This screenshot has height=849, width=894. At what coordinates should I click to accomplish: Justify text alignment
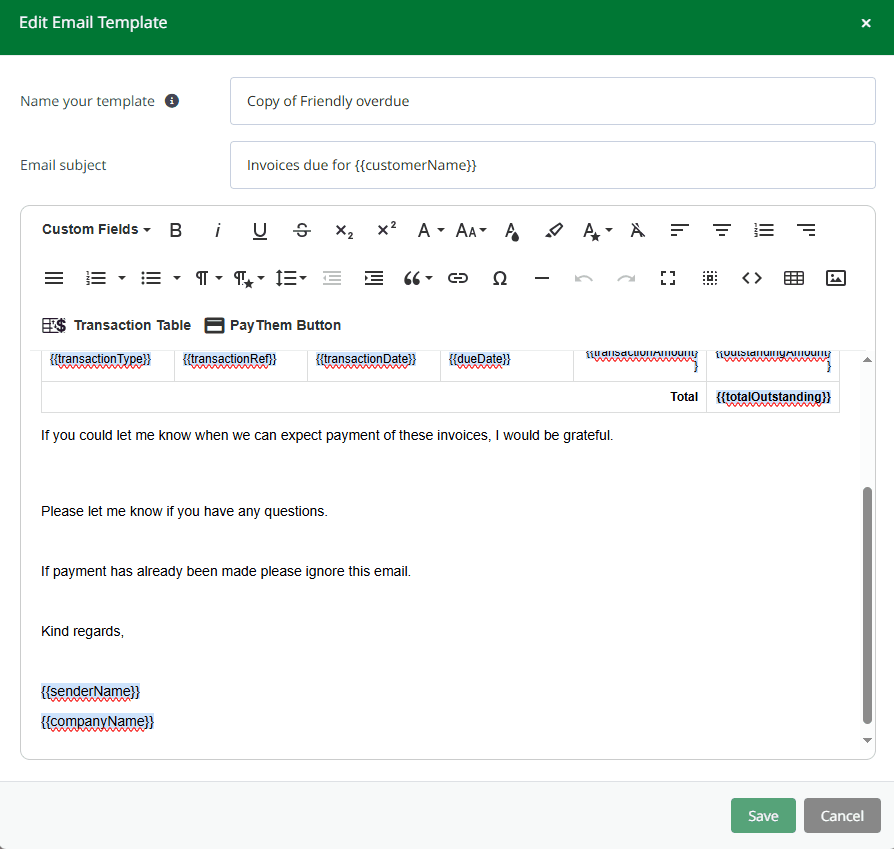coord(54,278)
